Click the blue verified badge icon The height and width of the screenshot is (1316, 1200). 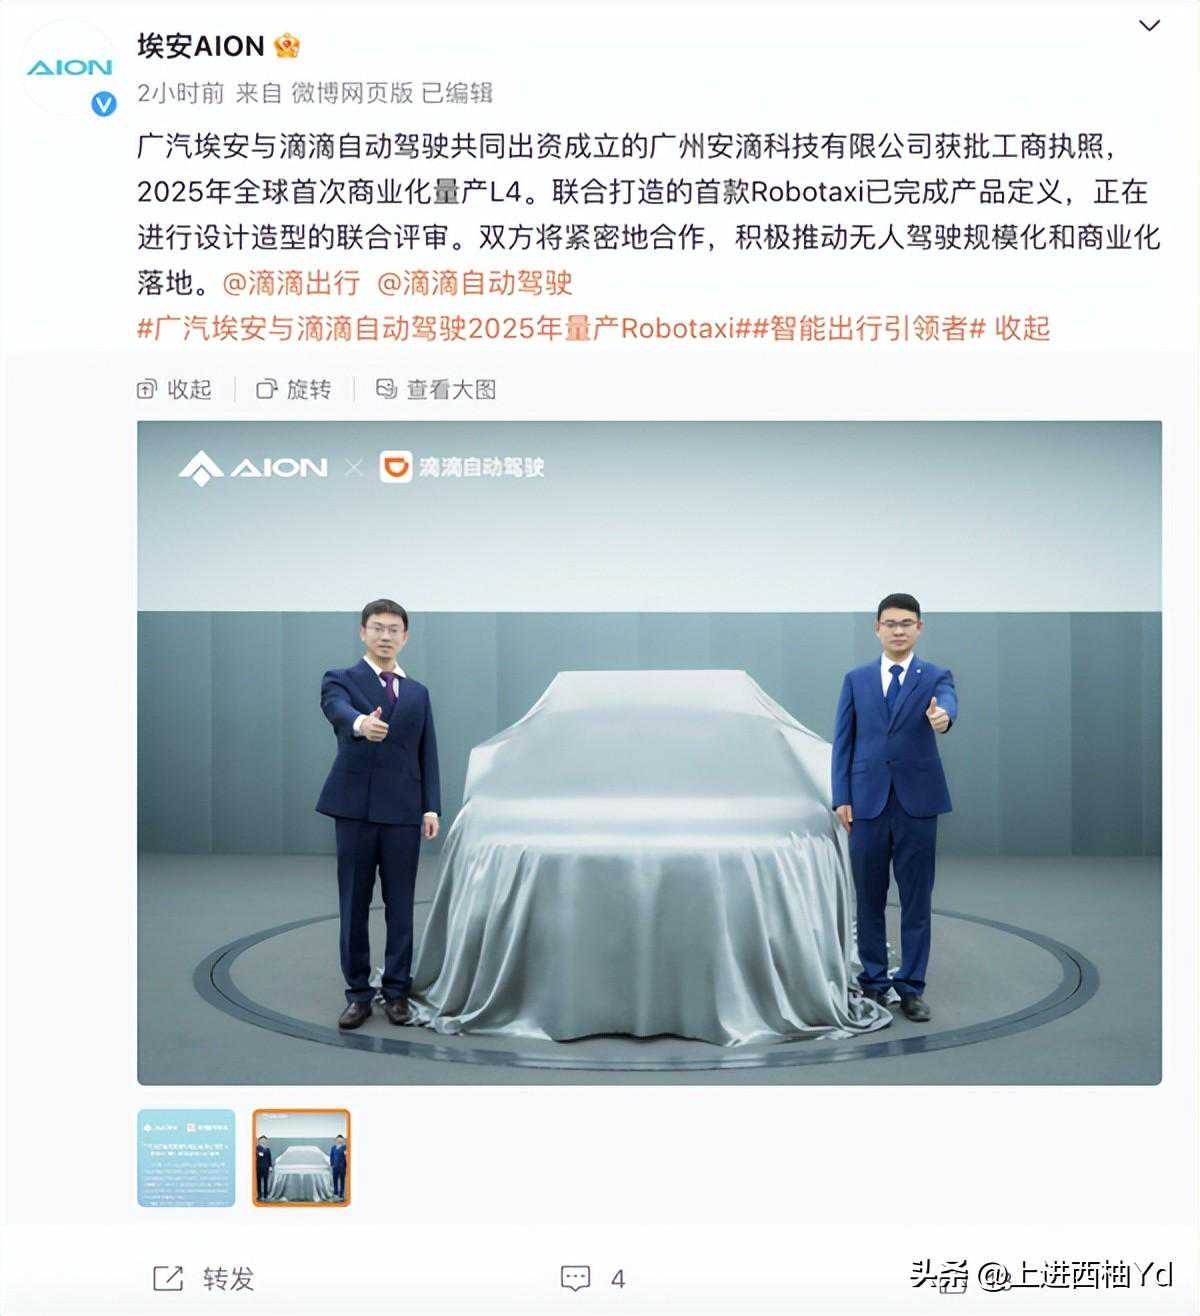104,103
